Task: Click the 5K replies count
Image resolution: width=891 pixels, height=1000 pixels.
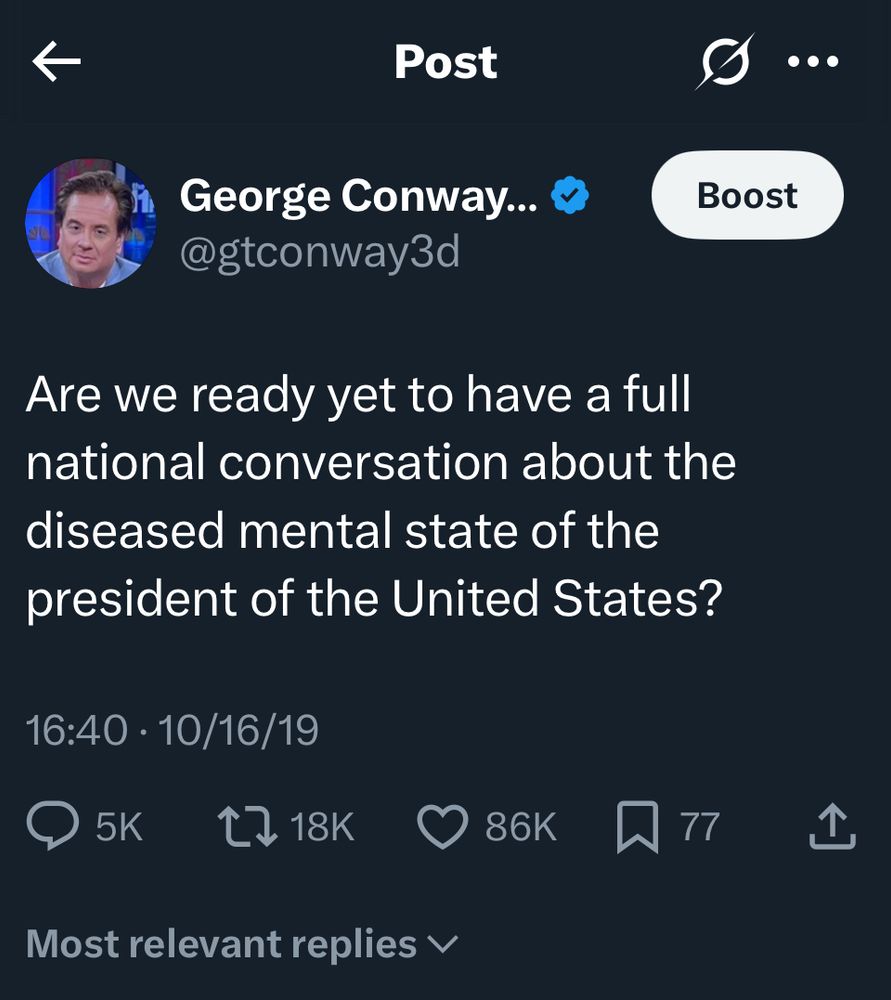Action: (119, 827)
